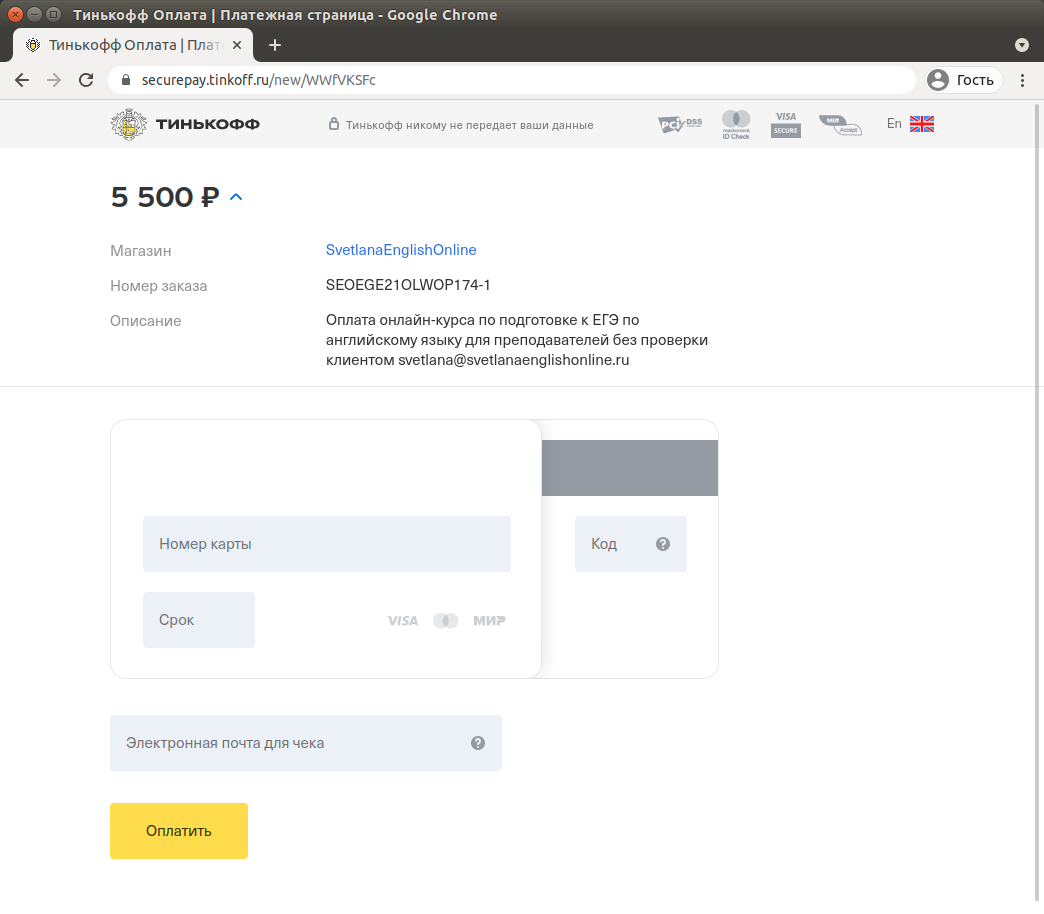1044x914 pixels.
Task: Click the Tinkoff crest logo
Action: 129,124
